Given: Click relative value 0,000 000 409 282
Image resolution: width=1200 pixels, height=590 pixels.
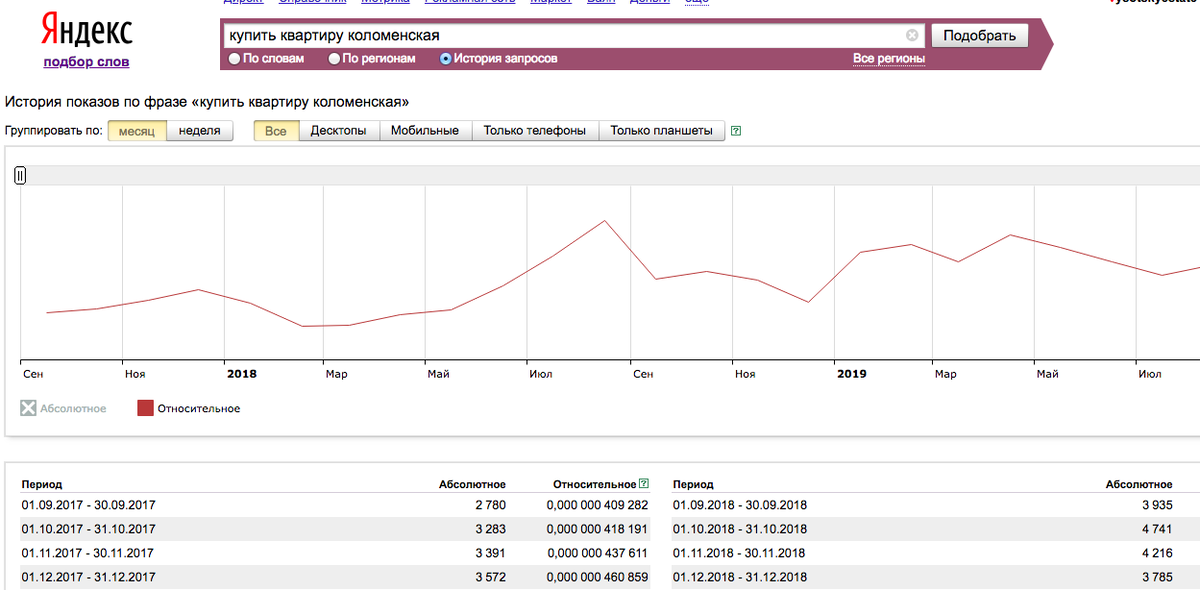Looking at the screenshot, I should pyautogui.click(x=597, y=505).
